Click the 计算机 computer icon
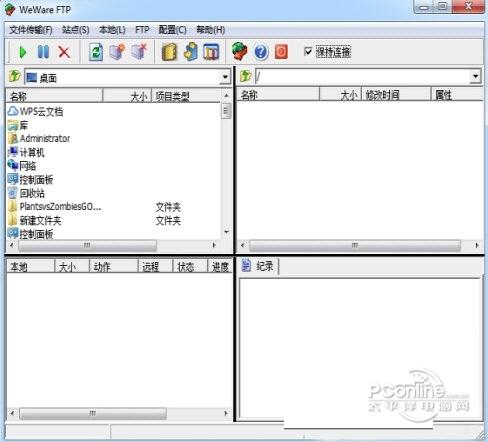The height and width of the screenshot is (442, 488). point(13,152)
